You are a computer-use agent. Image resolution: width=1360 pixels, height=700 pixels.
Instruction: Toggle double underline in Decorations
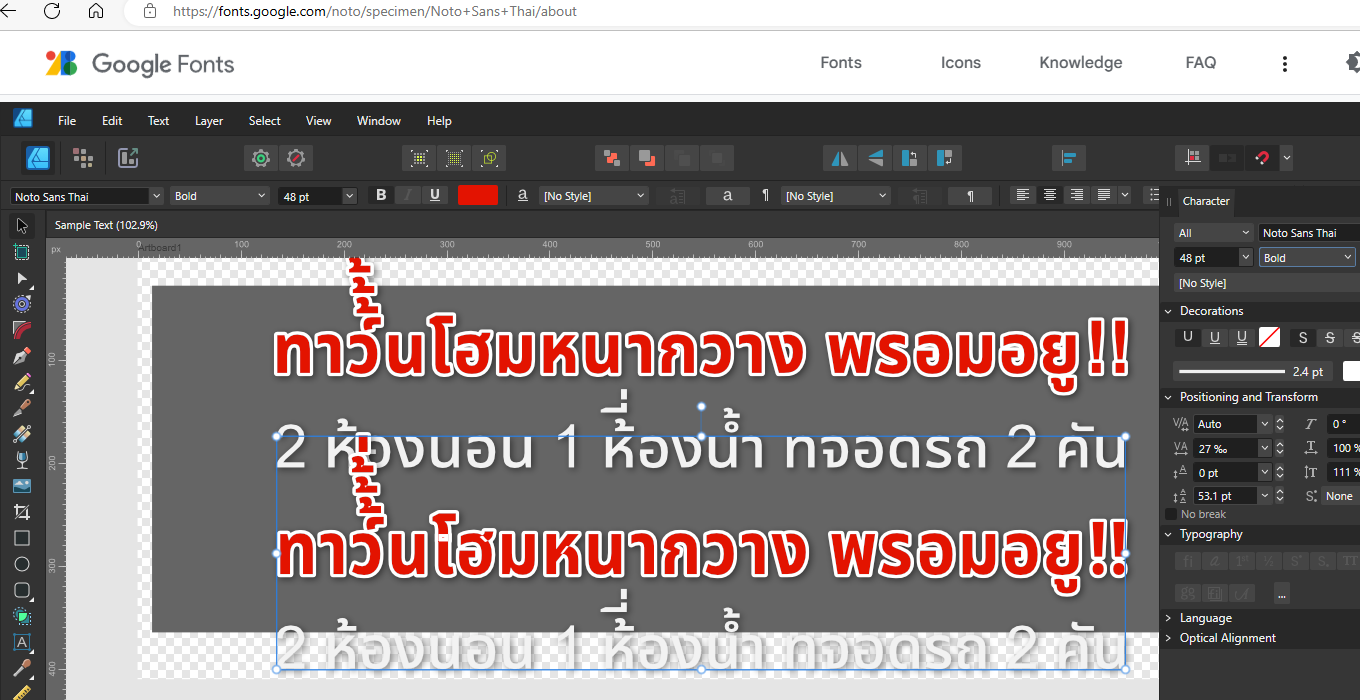(1241, 337)
